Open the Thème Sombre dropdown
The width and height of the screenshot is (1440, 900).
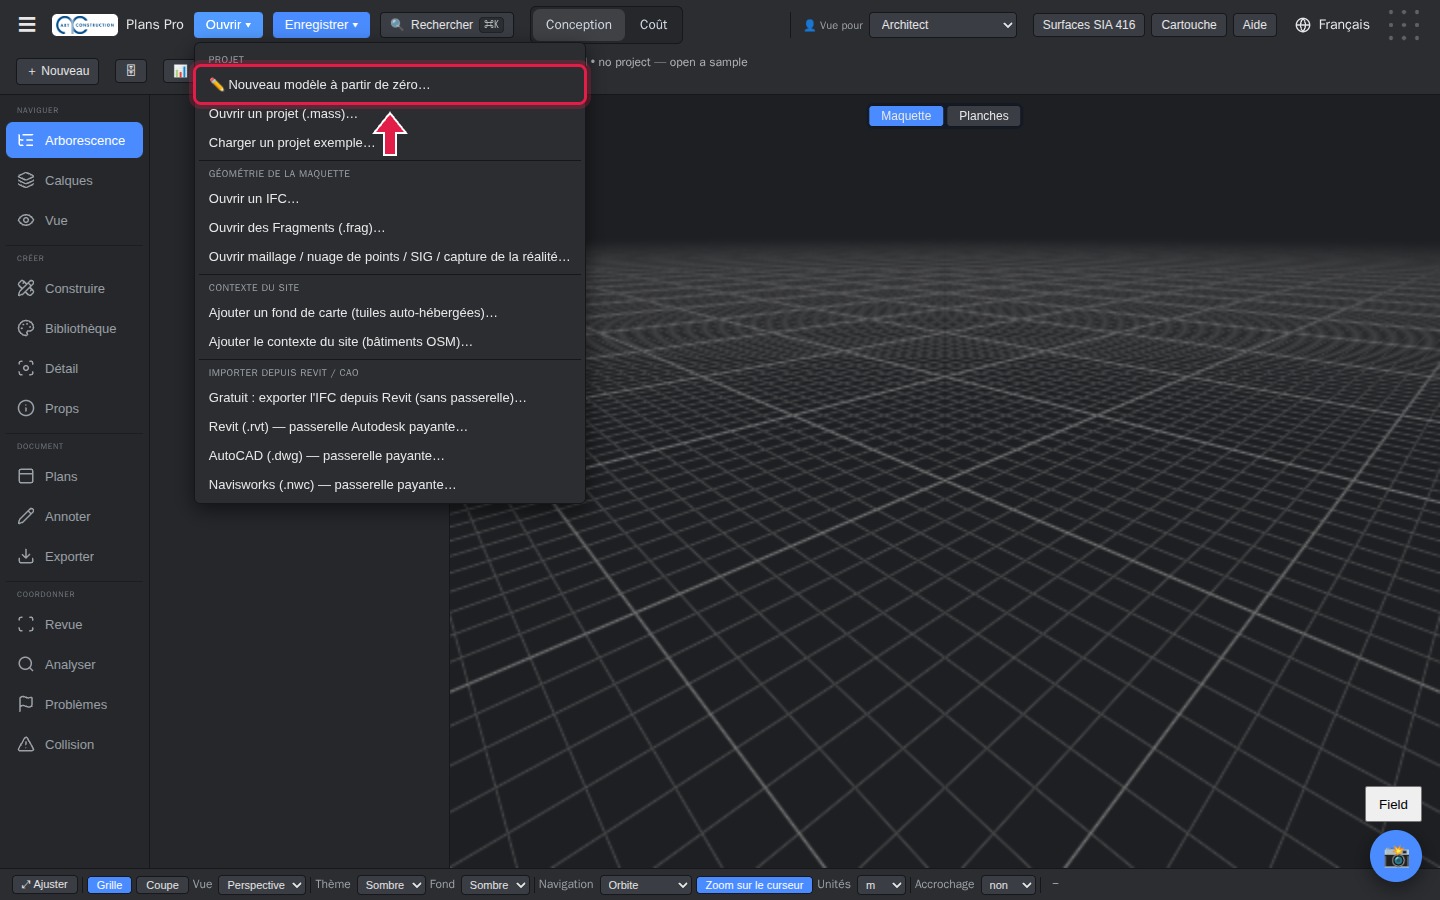click(x=391, y=885)
